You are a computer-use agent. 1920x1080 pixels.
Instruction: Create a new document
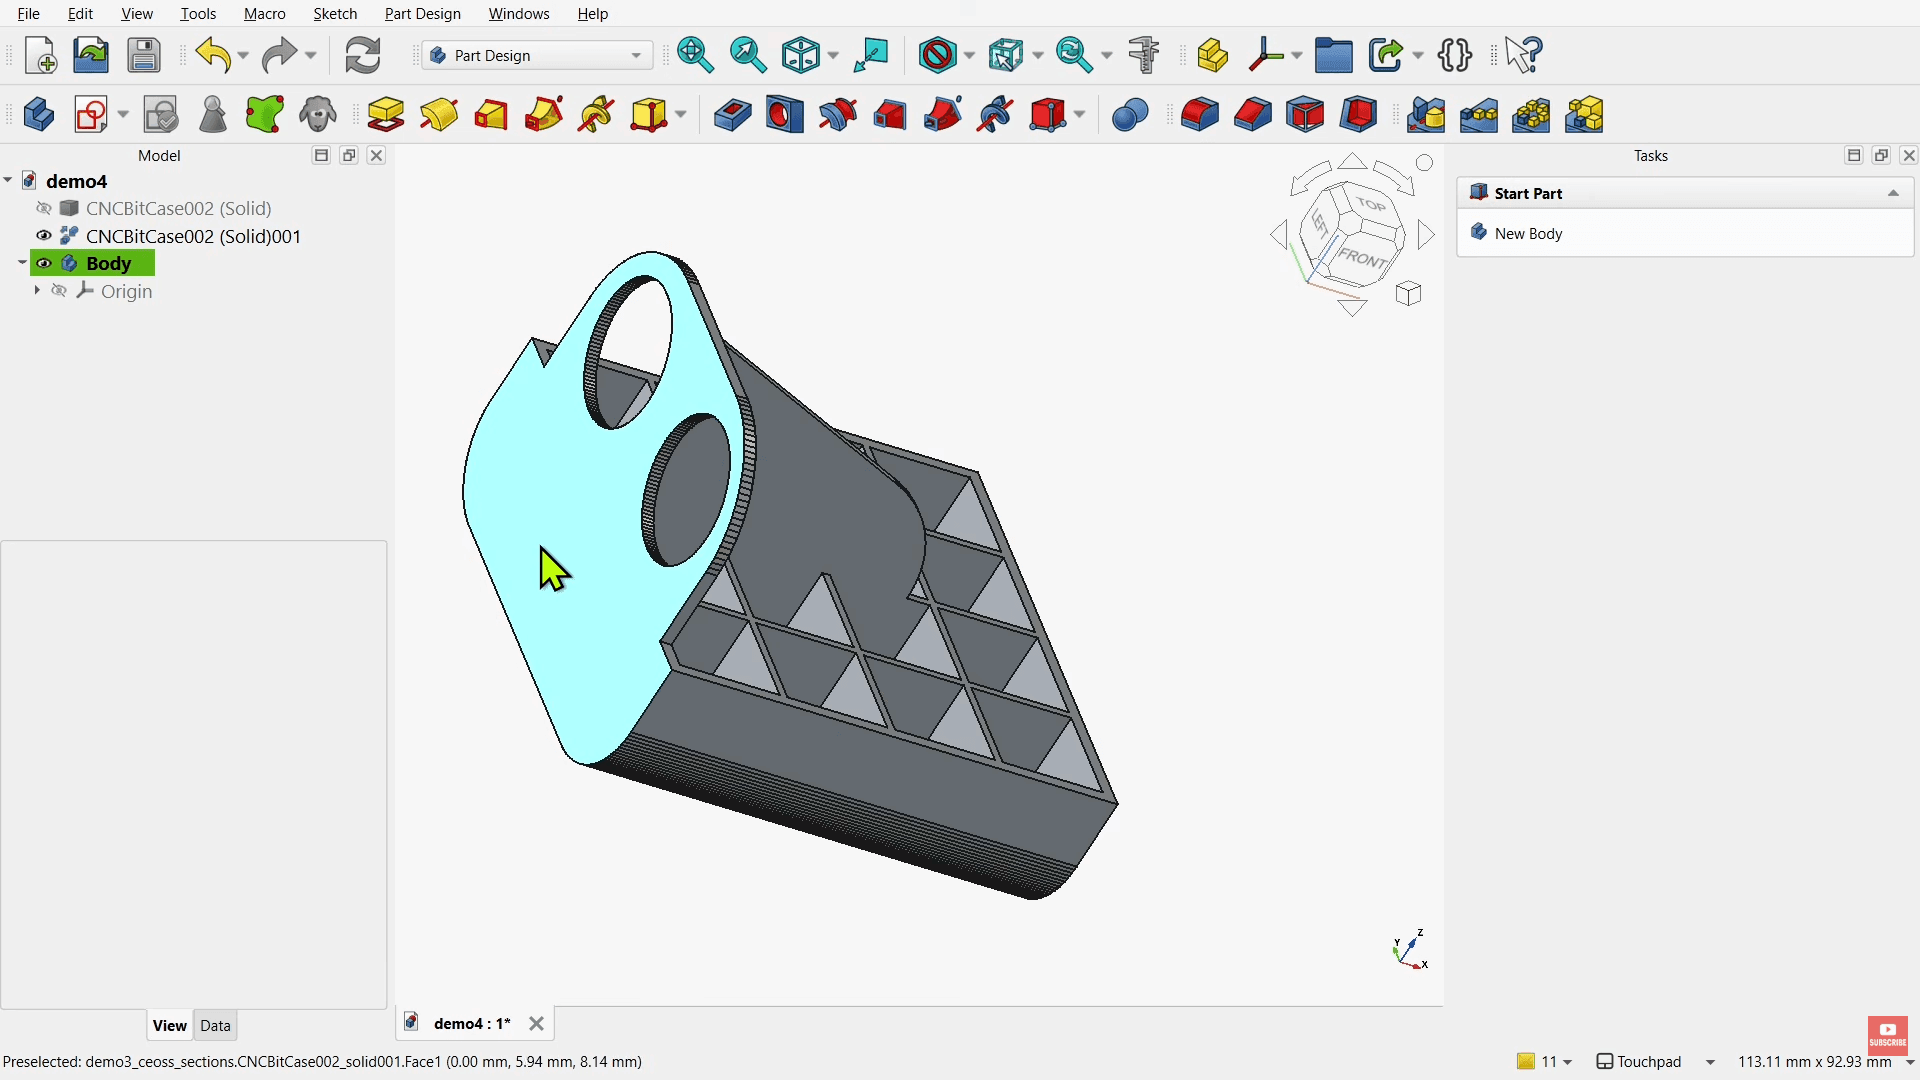tap(40, 55)
